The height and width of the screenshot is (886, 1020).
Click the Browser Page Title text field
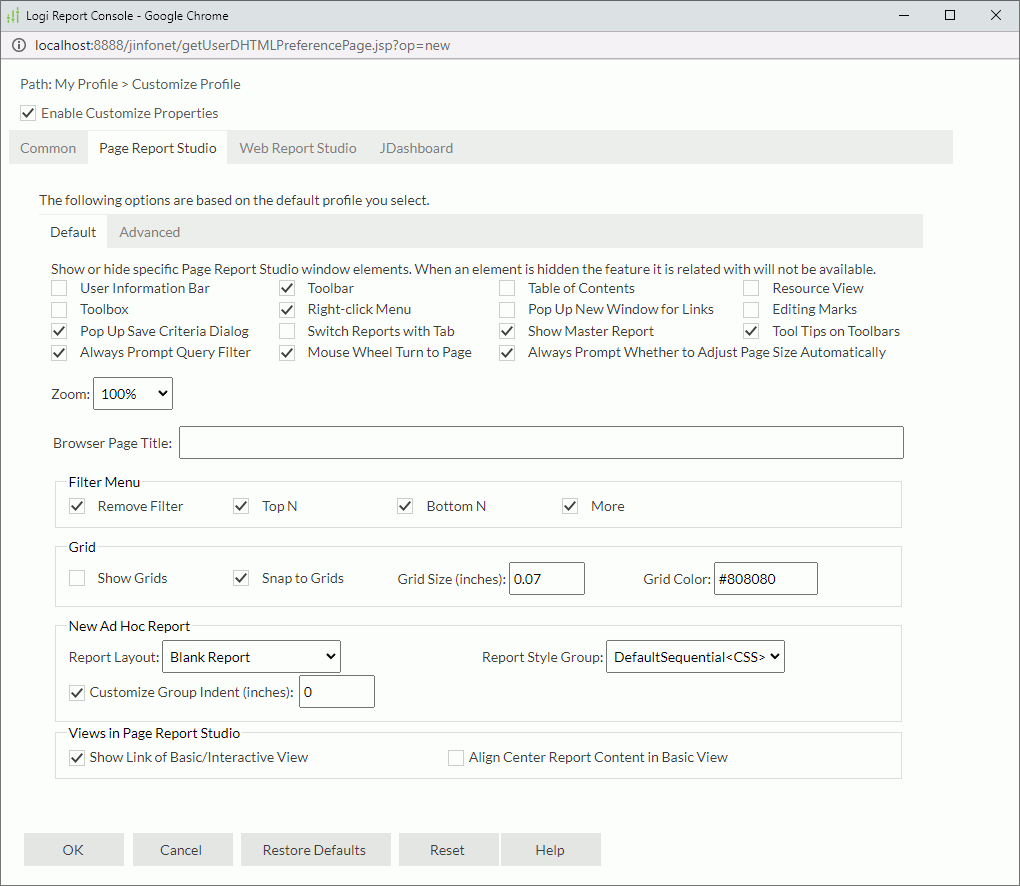coord(541,443)
